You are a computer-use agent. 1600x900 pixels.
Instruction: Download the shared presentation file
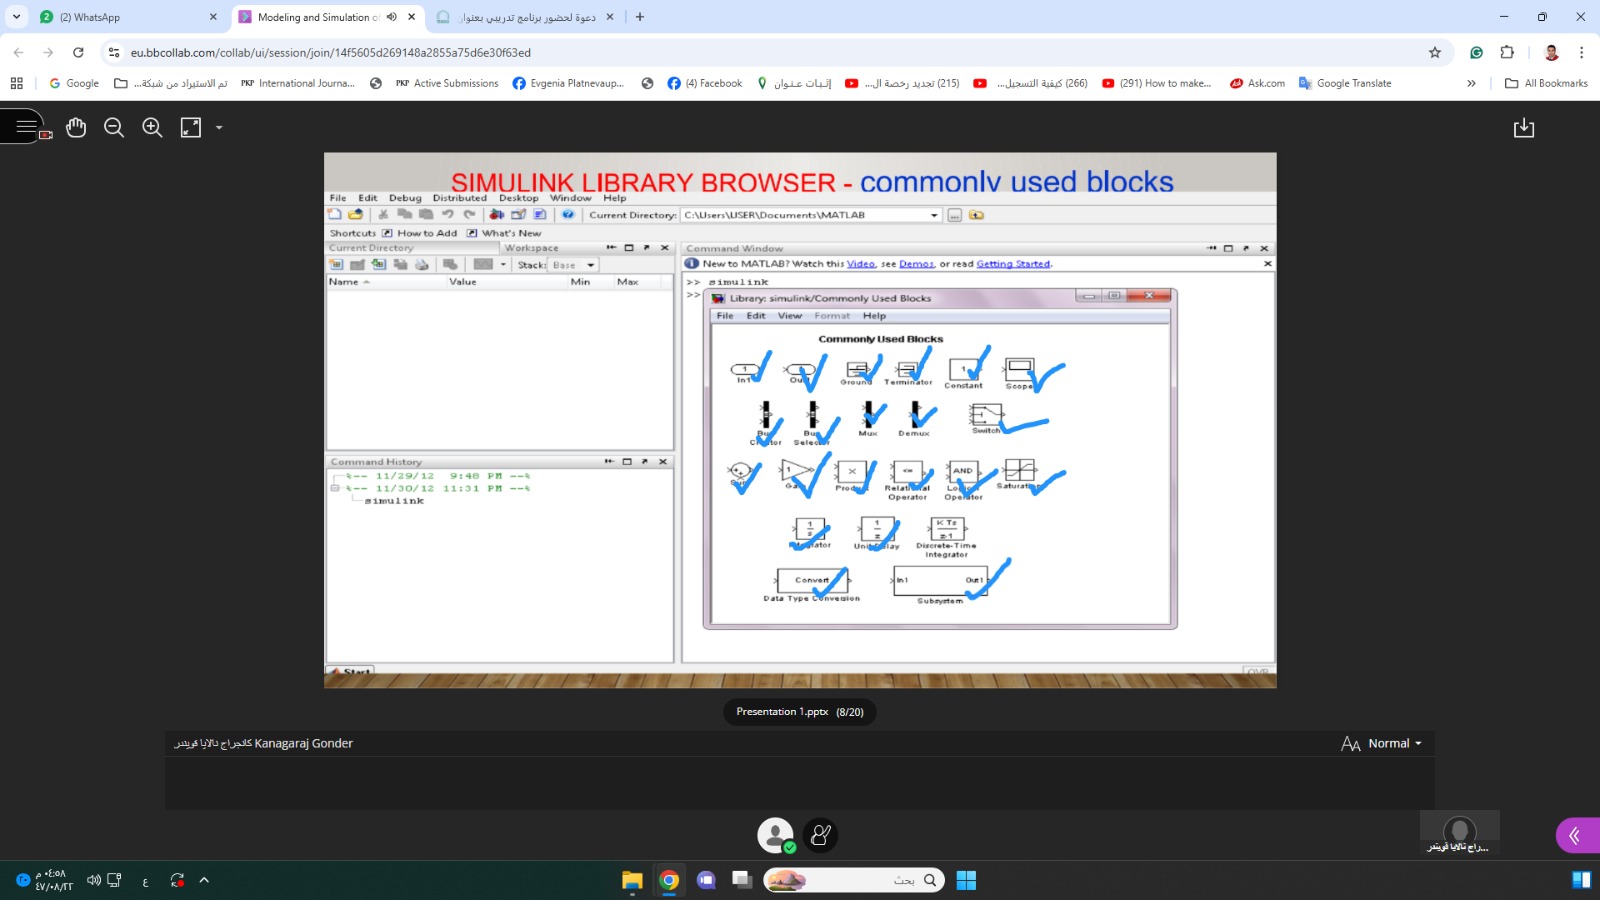(1523, 128)
